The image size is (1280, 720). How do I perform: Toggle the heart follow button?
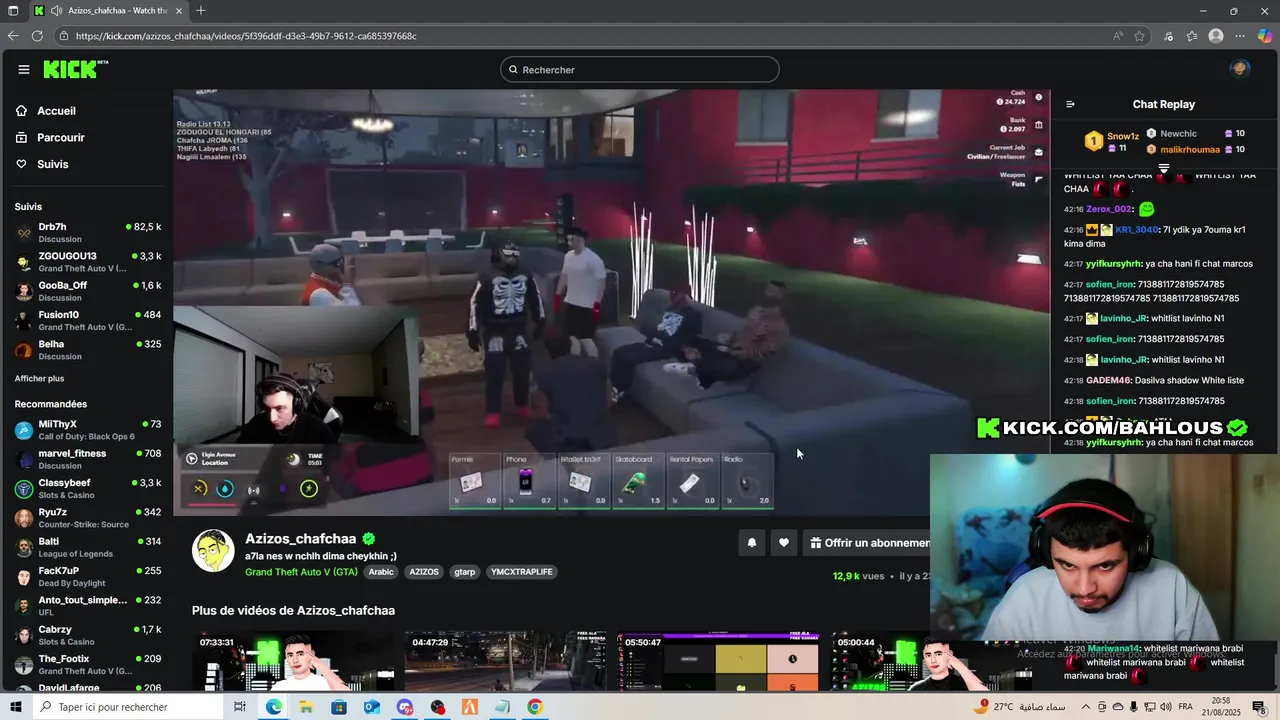click(784, 543)
